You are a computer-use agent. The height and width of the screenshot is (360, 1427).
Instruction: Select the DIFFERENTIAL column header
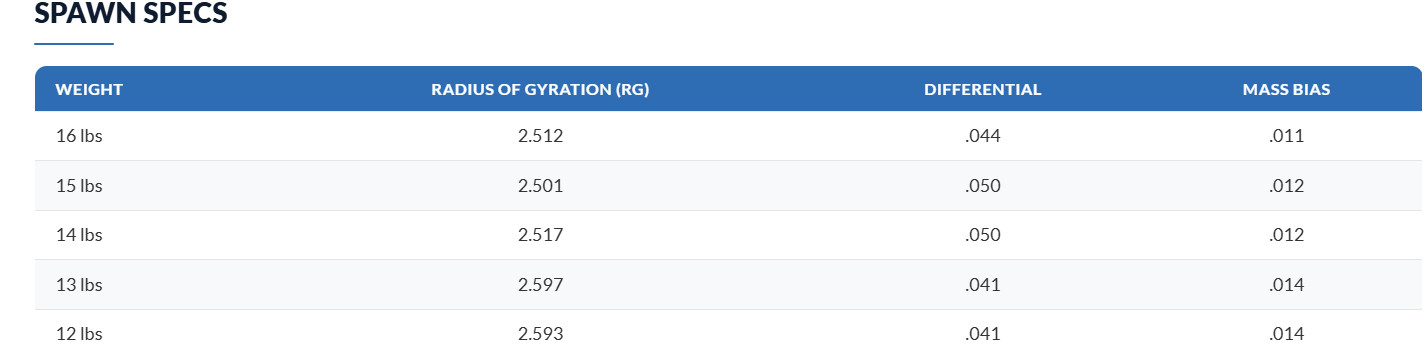(983, 89)
